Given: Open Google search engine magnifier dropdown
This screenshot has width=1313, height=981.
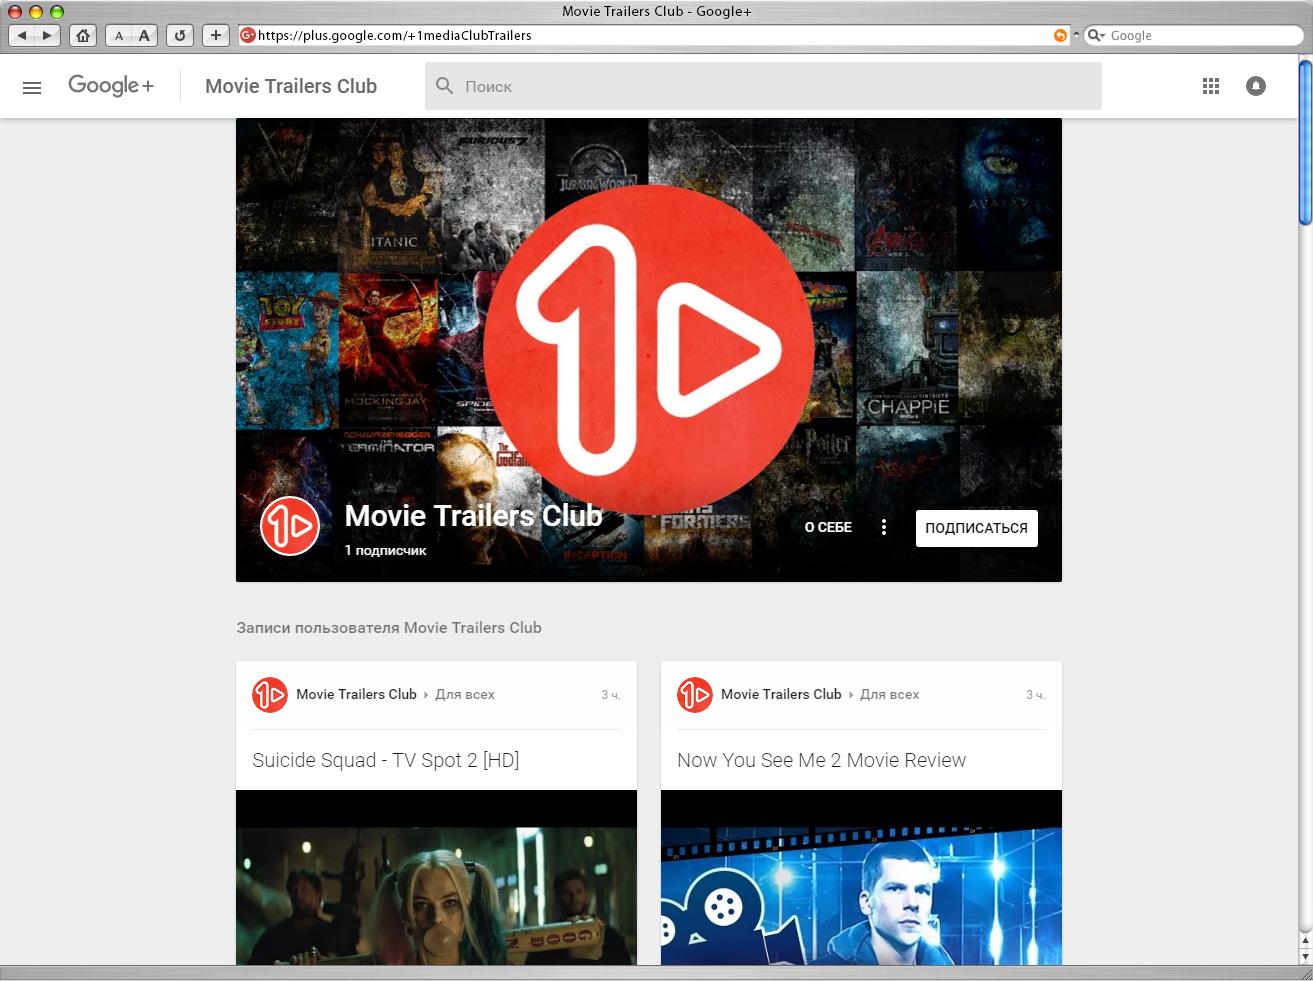Looking at the screenshot, I should pyautogui.click(x=1096, y=35).
